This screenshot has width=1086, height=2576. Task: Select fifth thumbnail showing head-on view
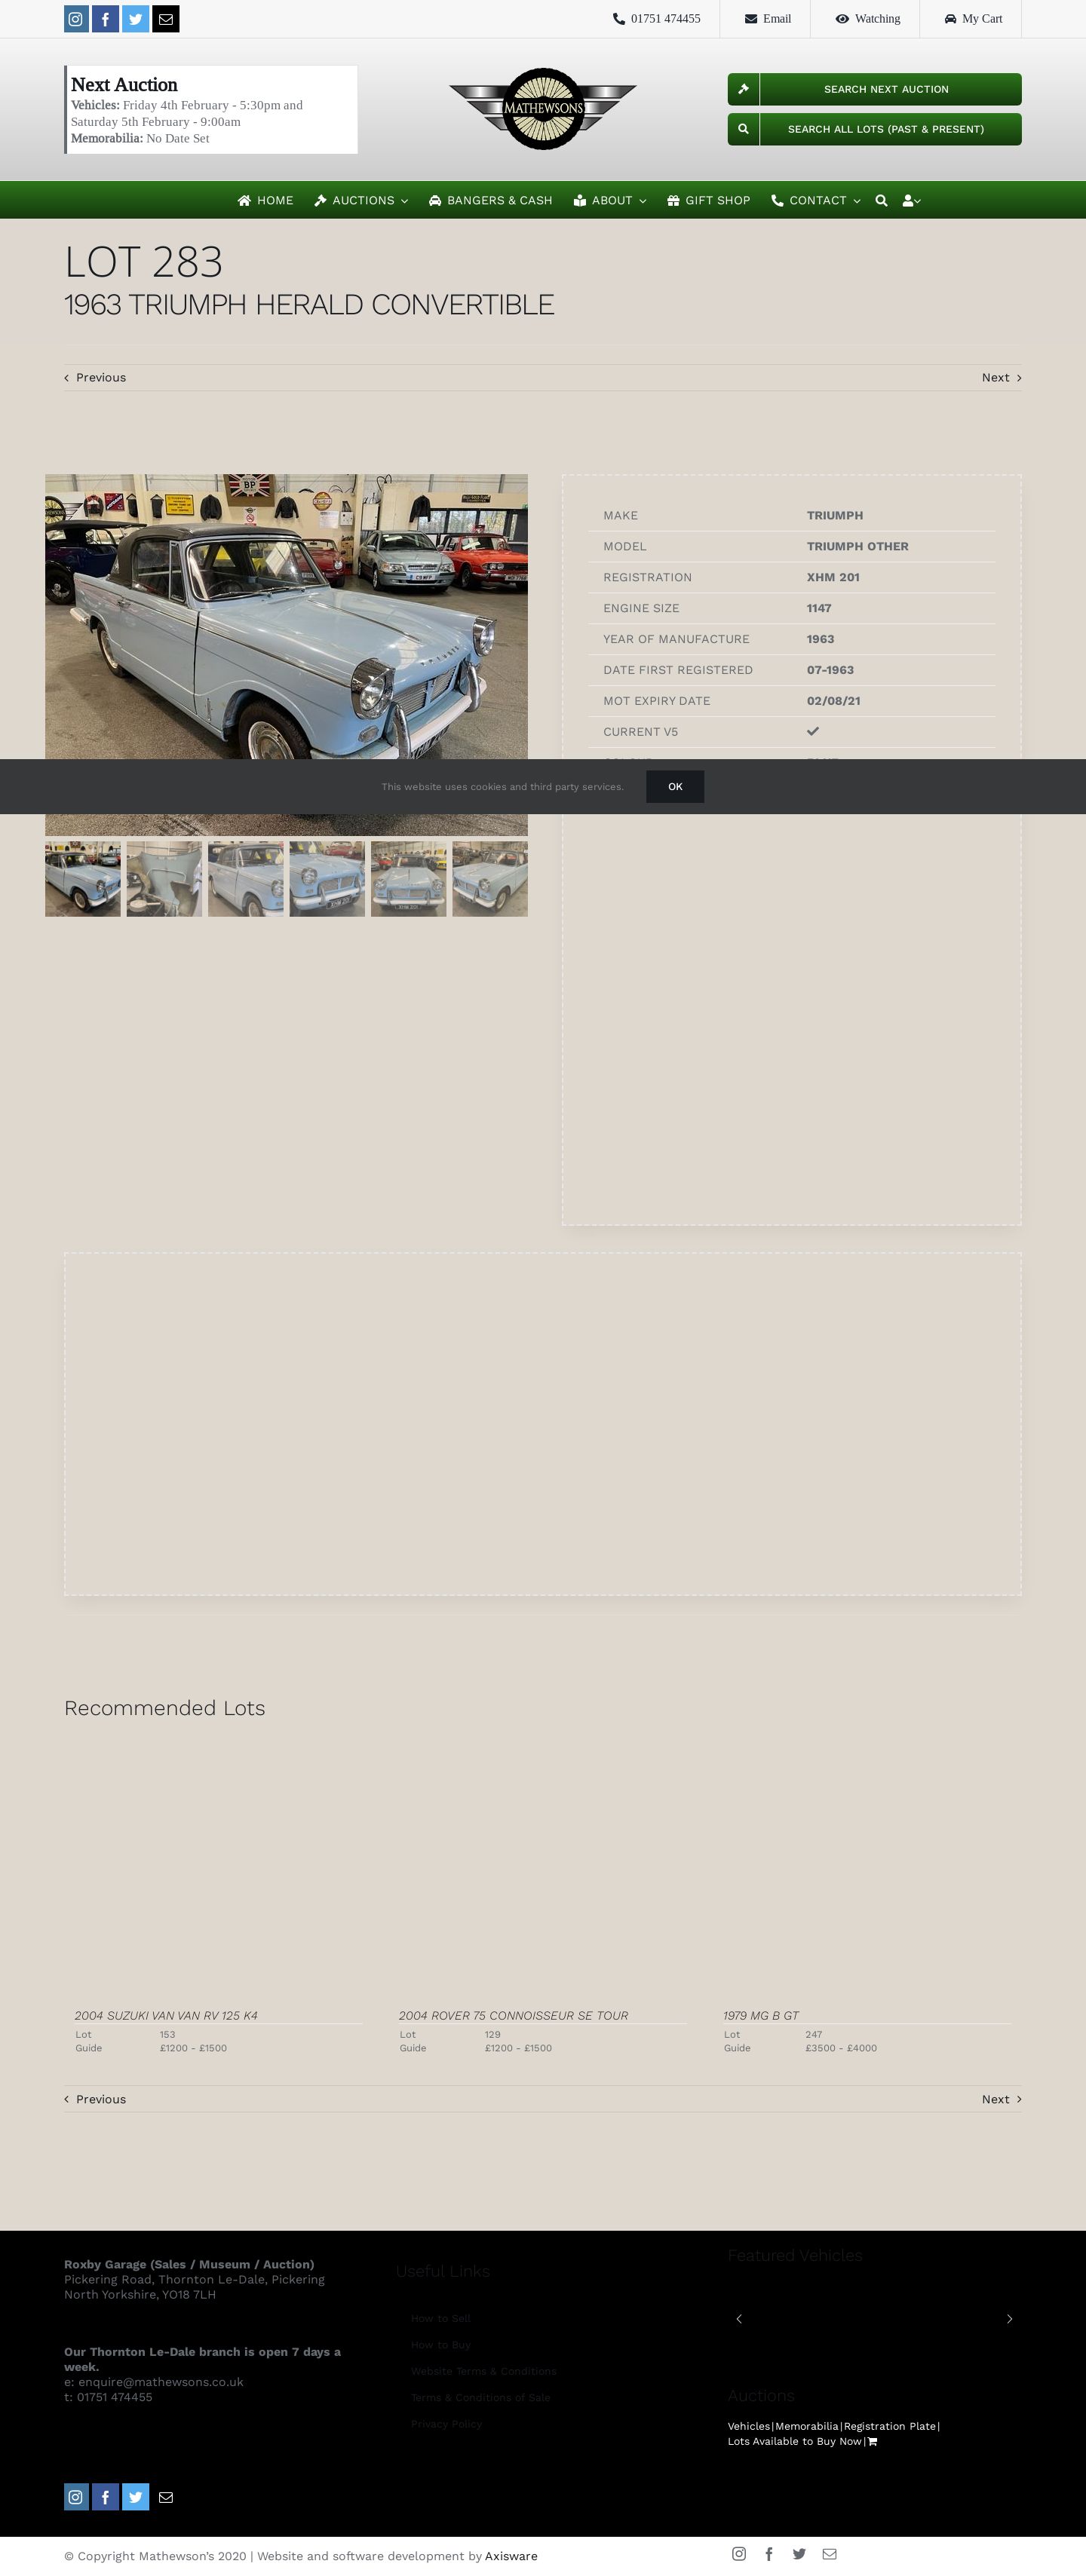(x=409, y=879)
